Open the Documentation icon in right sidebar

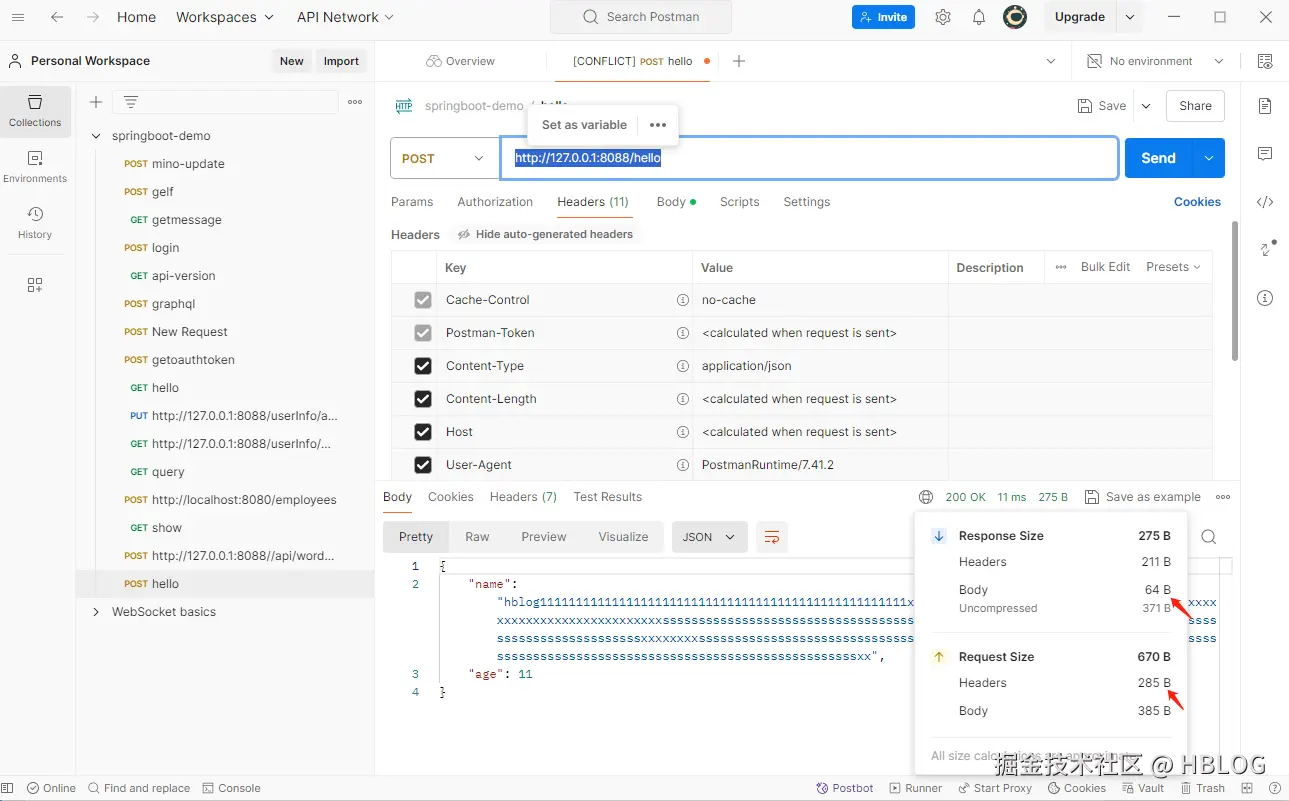click(x=1265, y=106)
